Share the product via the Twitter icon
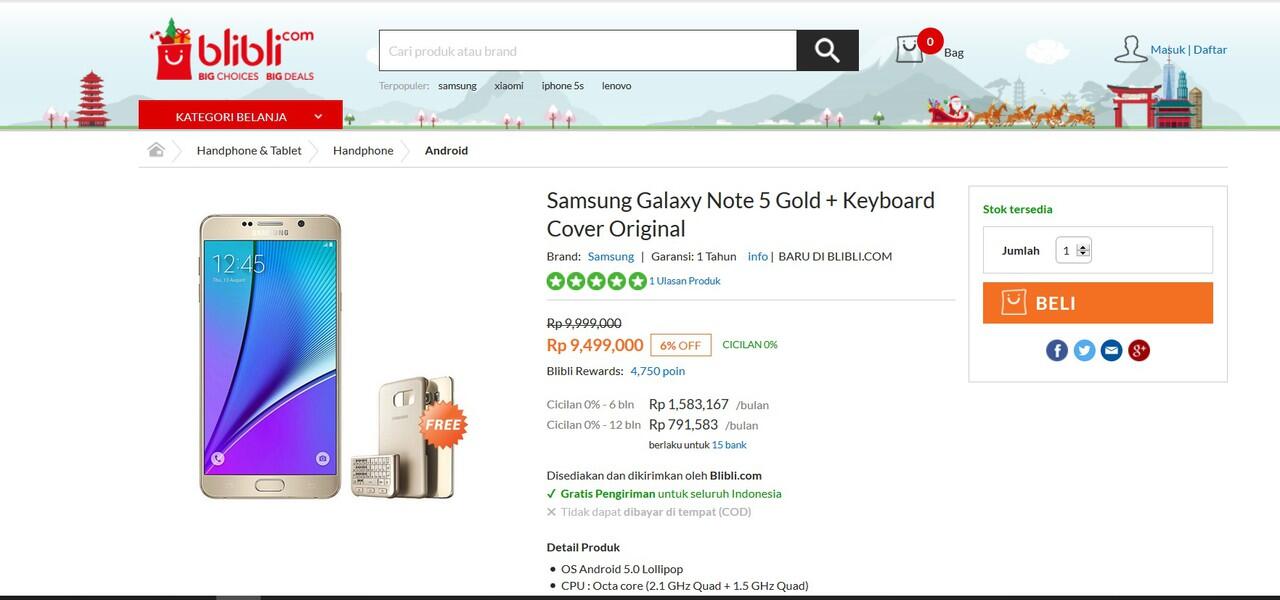This screenshot has height=600, width=1280. 1084,350
